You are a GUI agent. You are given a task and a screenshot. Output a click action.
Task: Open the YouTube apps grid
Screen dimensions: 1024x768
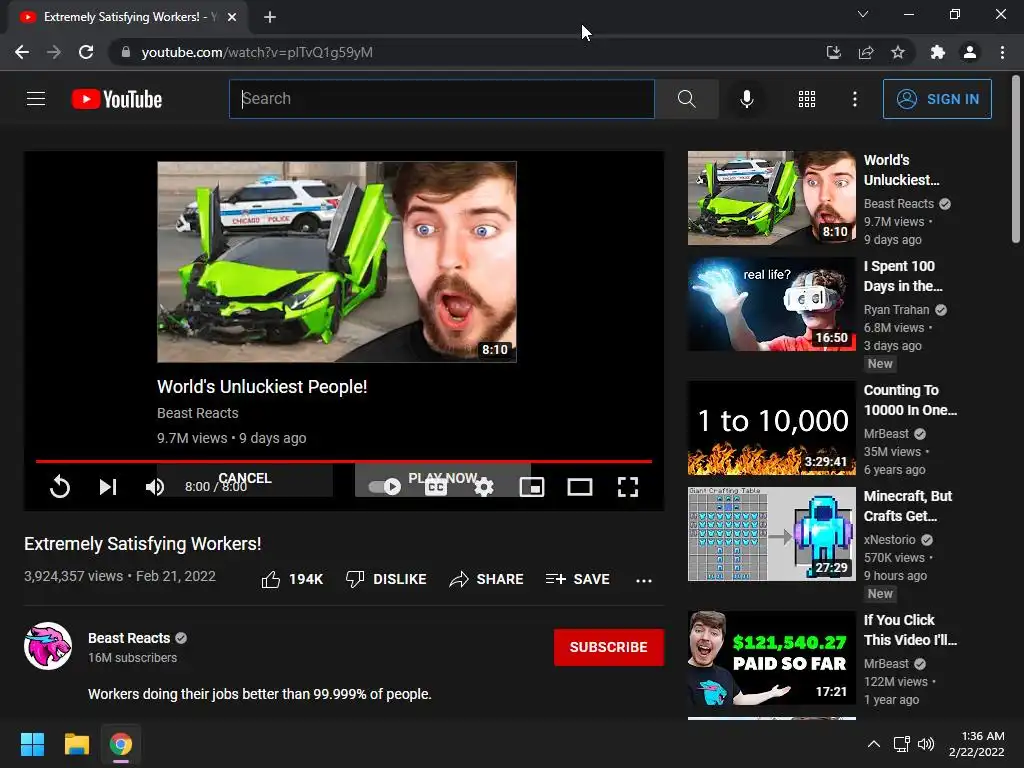point(807,99)
